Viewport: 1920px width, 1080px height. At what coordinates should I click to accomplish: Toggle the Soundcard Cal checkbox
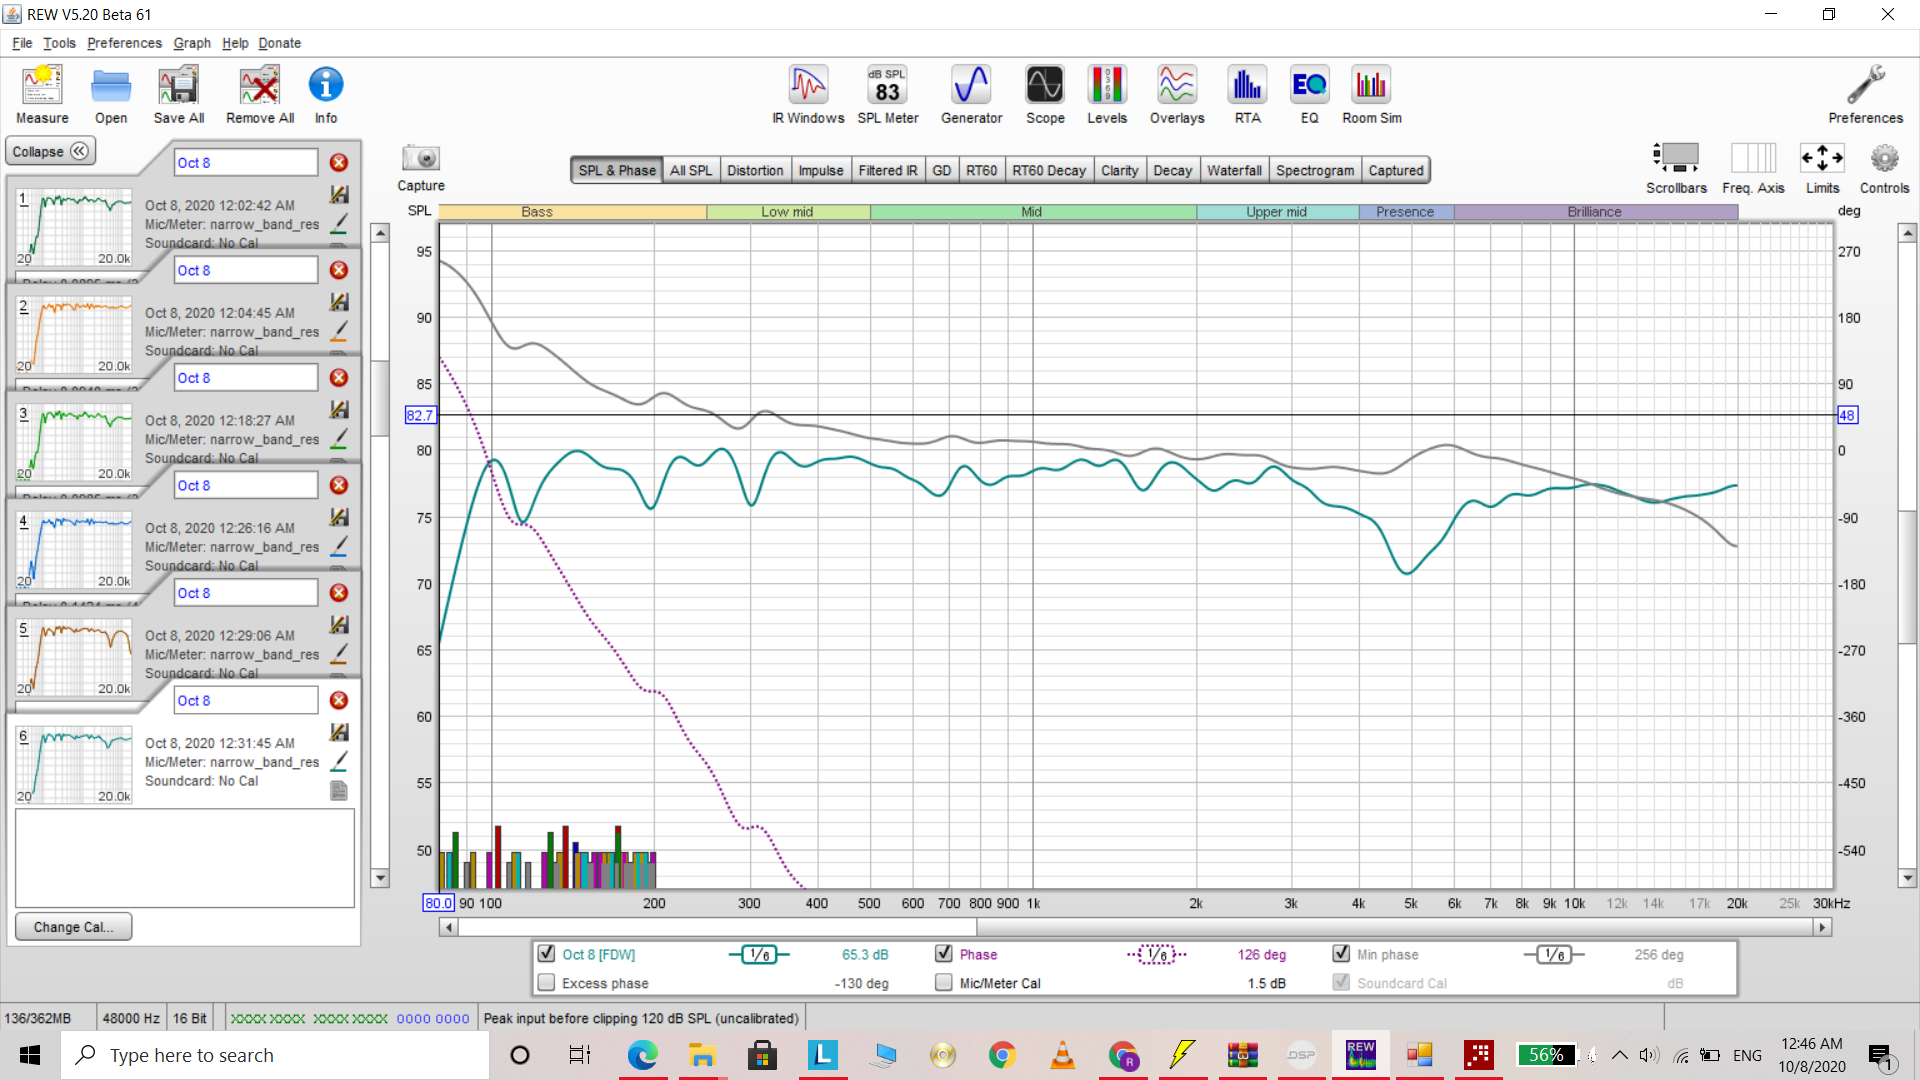click(x=1341, y=982)
